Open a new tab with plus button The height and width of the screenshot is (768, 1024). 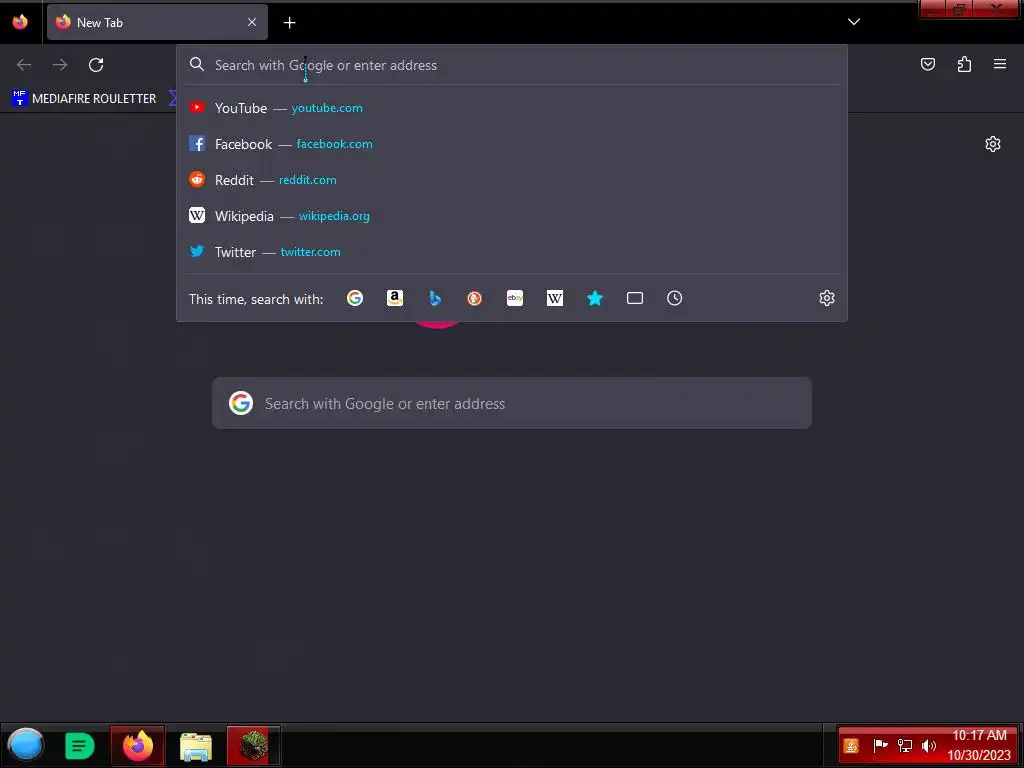(289, 23)
